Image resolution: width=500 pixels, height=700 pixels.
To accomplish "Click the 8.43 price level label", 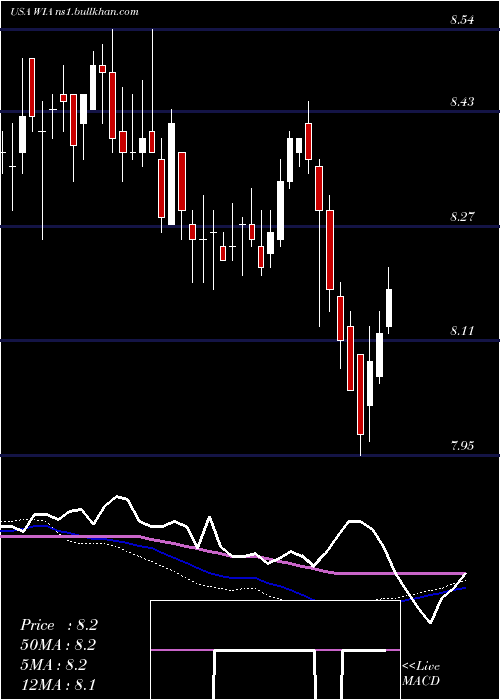I will point(462,102).
